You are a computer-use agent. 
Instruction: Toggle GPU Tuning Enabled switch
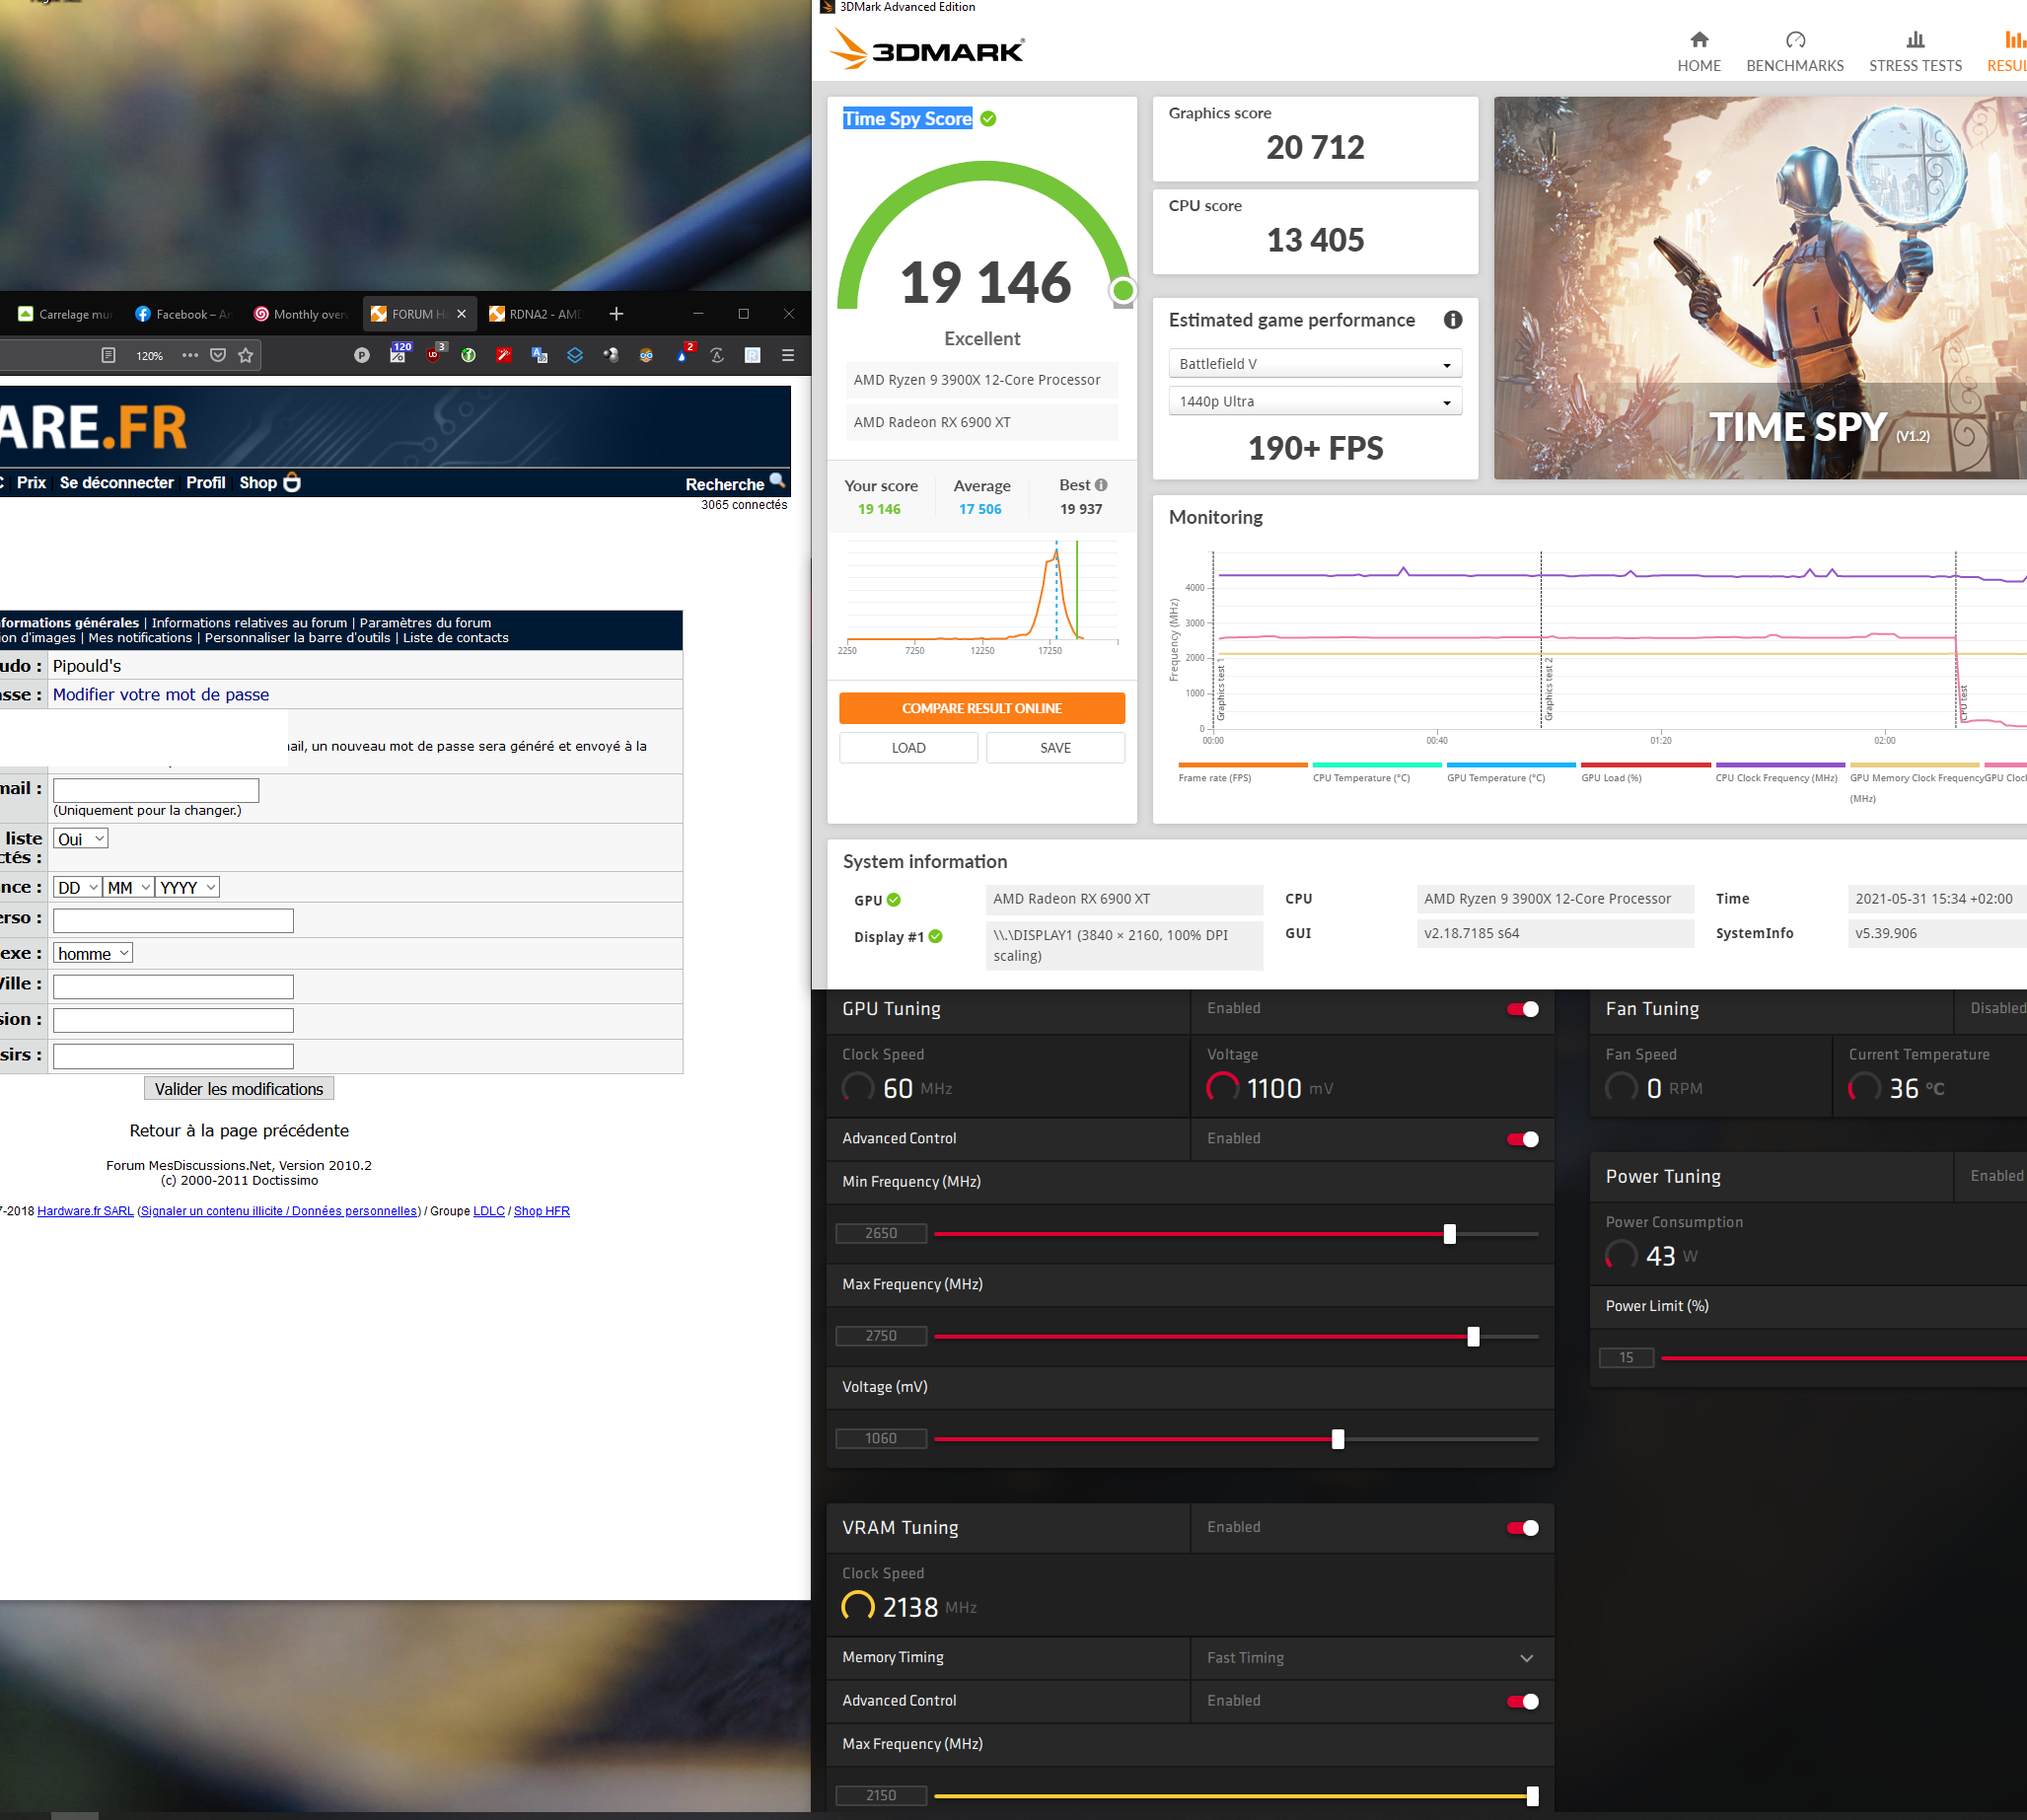pos(1523,1009)
